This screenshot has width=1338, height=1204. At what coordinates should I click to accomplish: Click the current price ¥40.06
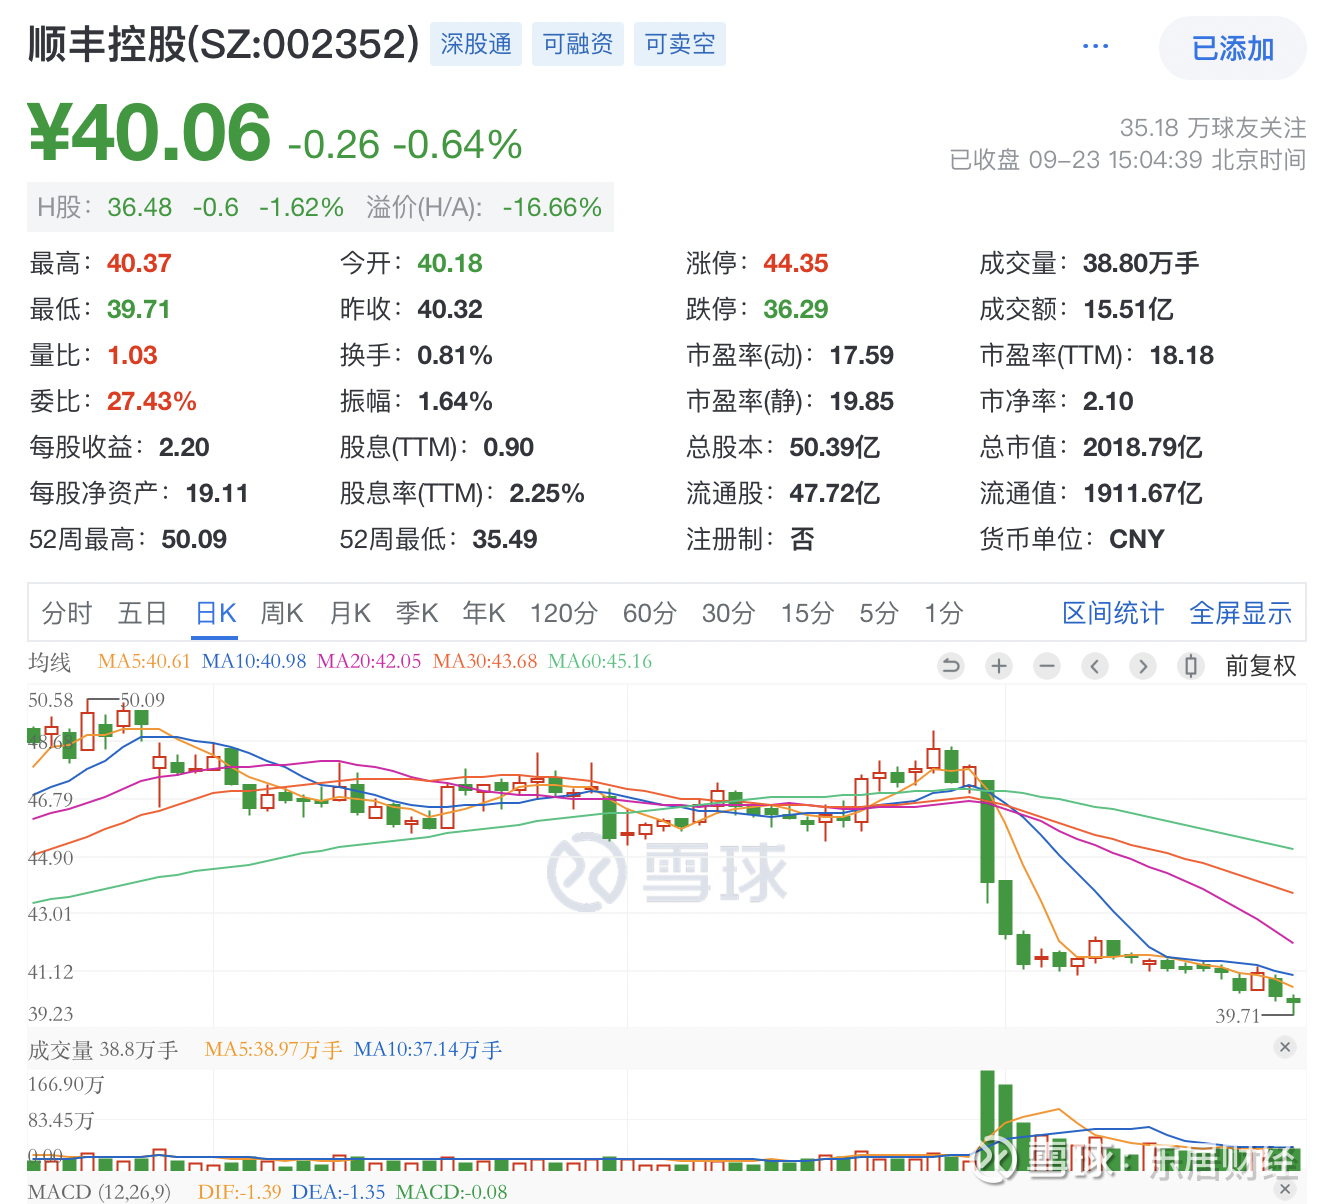150,133
